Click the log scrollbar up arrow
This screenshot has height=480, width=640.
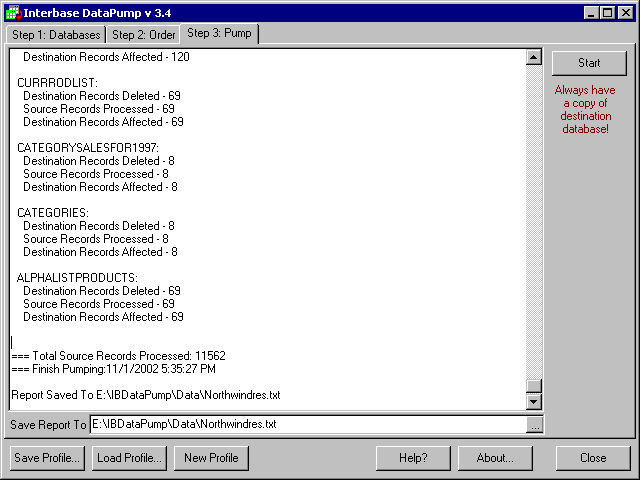coord(534,57)
